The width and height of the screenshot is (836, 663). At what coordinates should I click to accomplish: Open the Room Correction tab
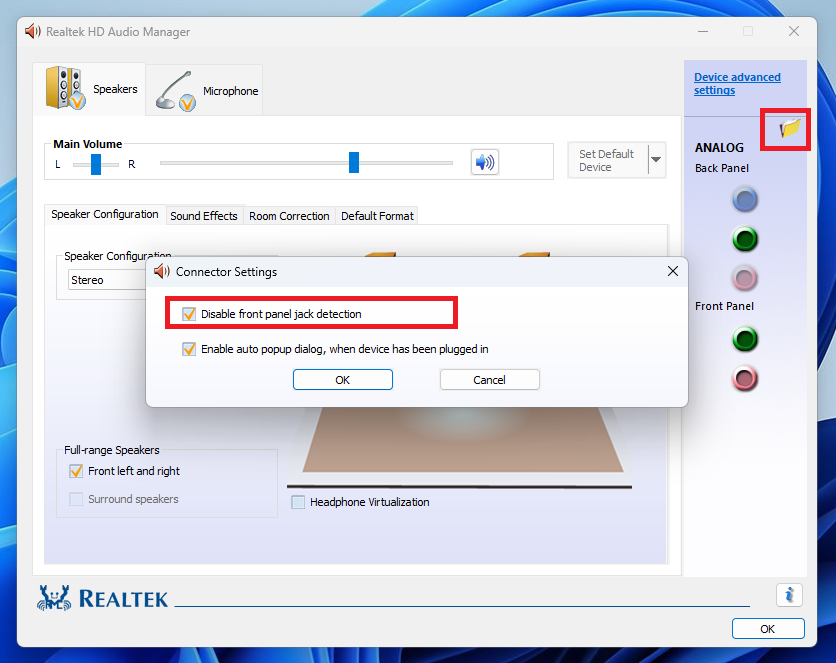click(x=290, y=216)
